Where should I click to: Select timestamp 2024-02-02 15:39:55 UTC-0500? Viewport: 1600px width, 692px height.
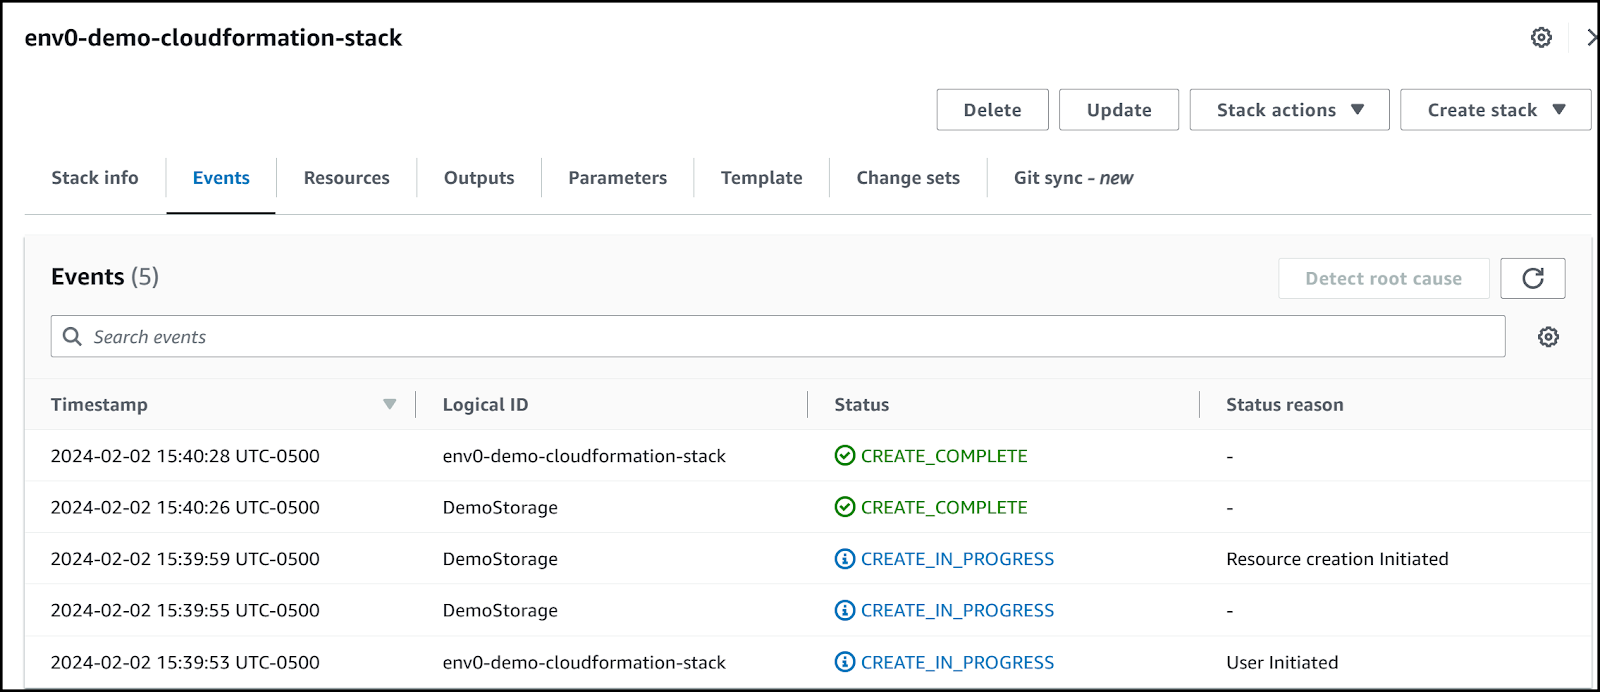[x=185, y=610]
